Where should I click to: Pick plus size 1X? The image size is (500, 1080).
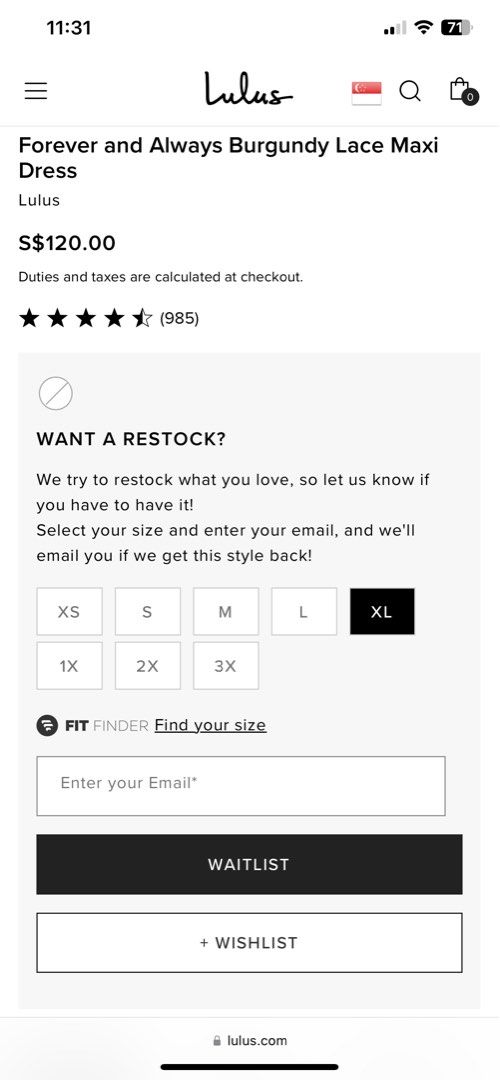[69, 666]
